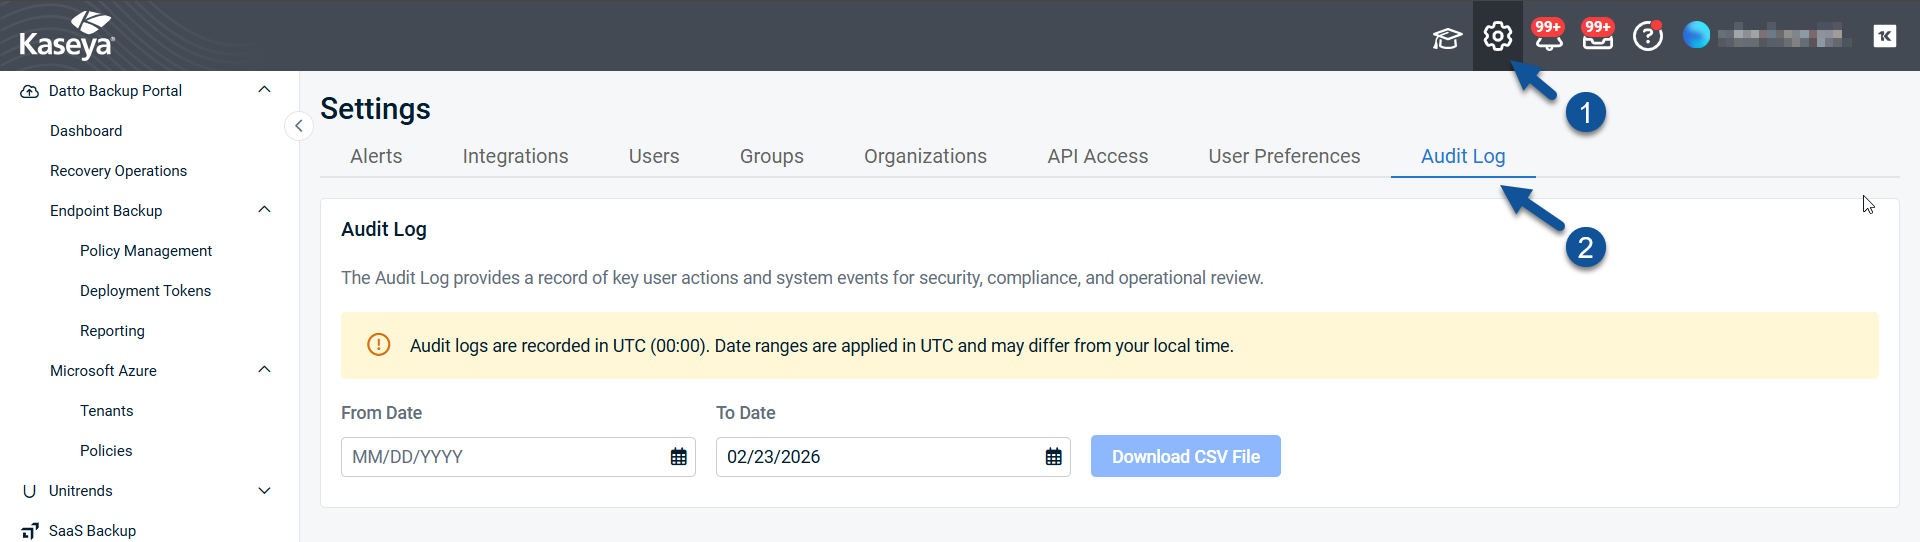Open Policies under Microsoft Azure
1920x542 pixels.
click(106, 451)
